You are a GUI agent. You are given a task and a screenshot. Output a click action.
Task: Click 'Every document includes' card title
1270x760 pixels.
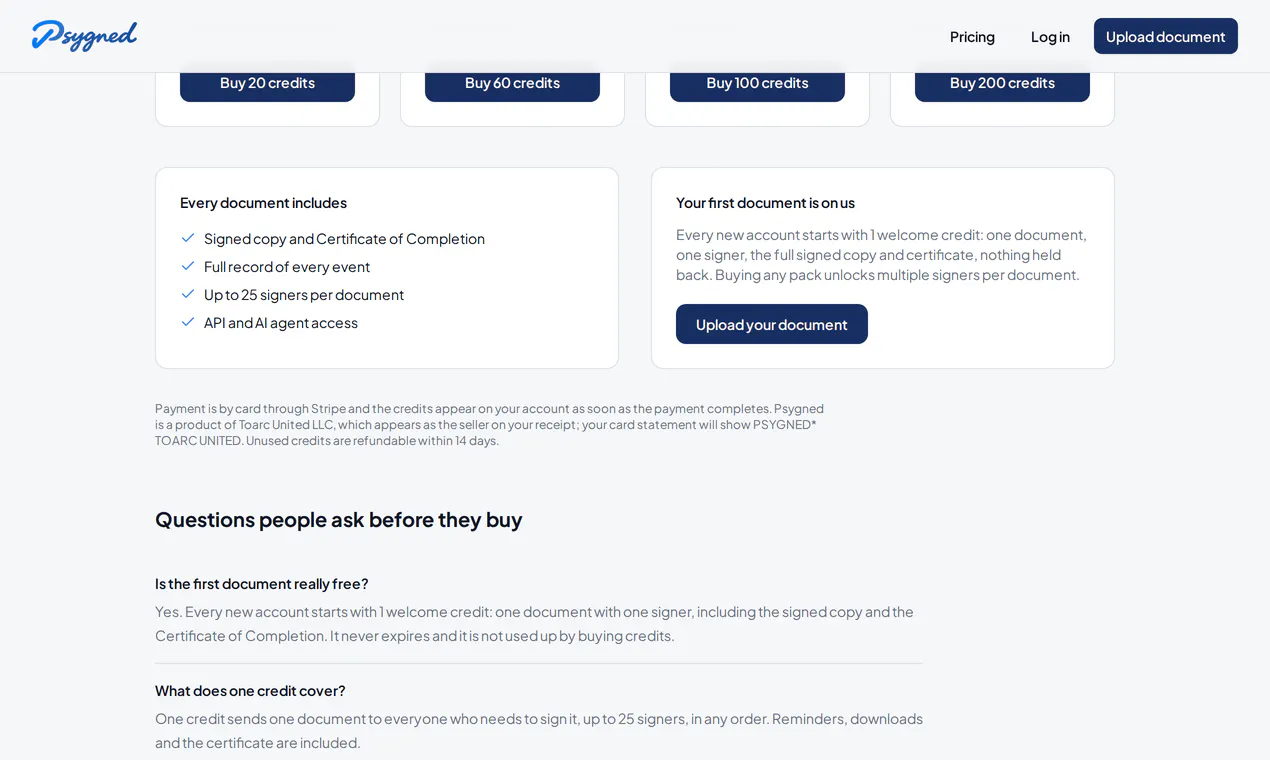tap(263, 202)
